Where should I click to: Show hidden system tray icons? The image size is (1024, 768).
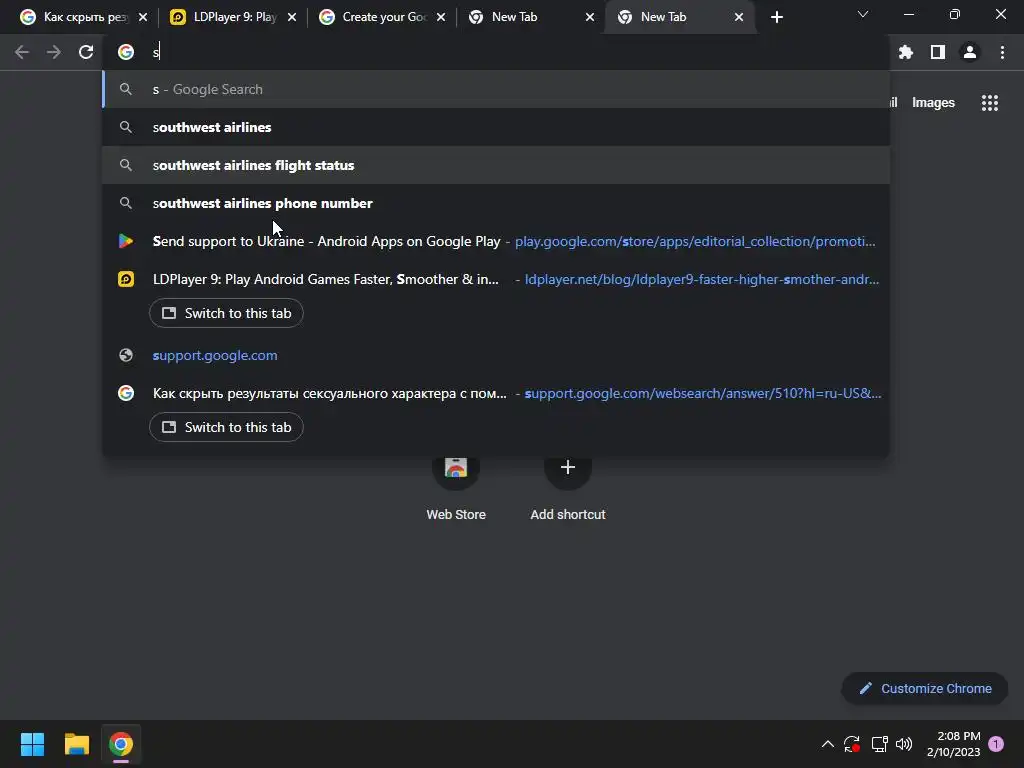pyautogui.click(x=827, y=744)
